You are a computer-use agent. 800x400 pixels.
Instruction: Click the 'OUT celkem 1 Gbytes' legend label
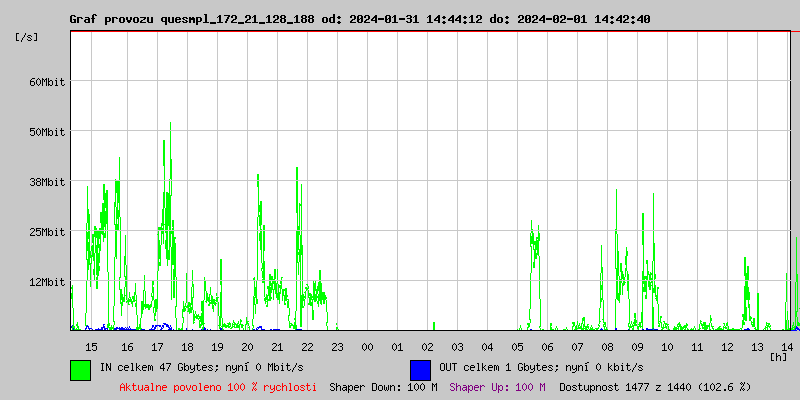click(x=541, y=368)
